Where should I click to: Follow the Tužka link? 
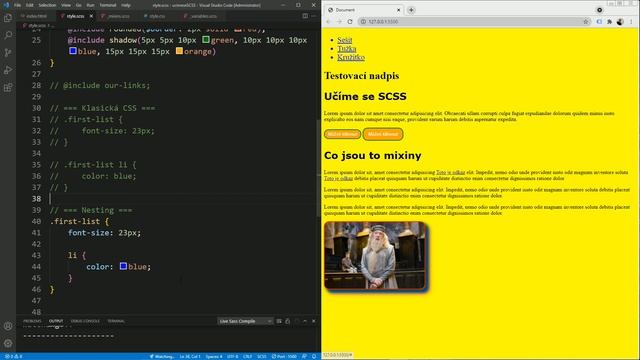tap(347, 49)
